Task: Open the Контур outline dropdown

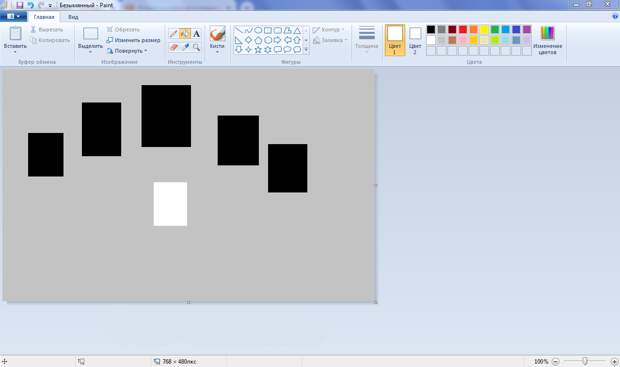Action: click(x=328, y=30)
